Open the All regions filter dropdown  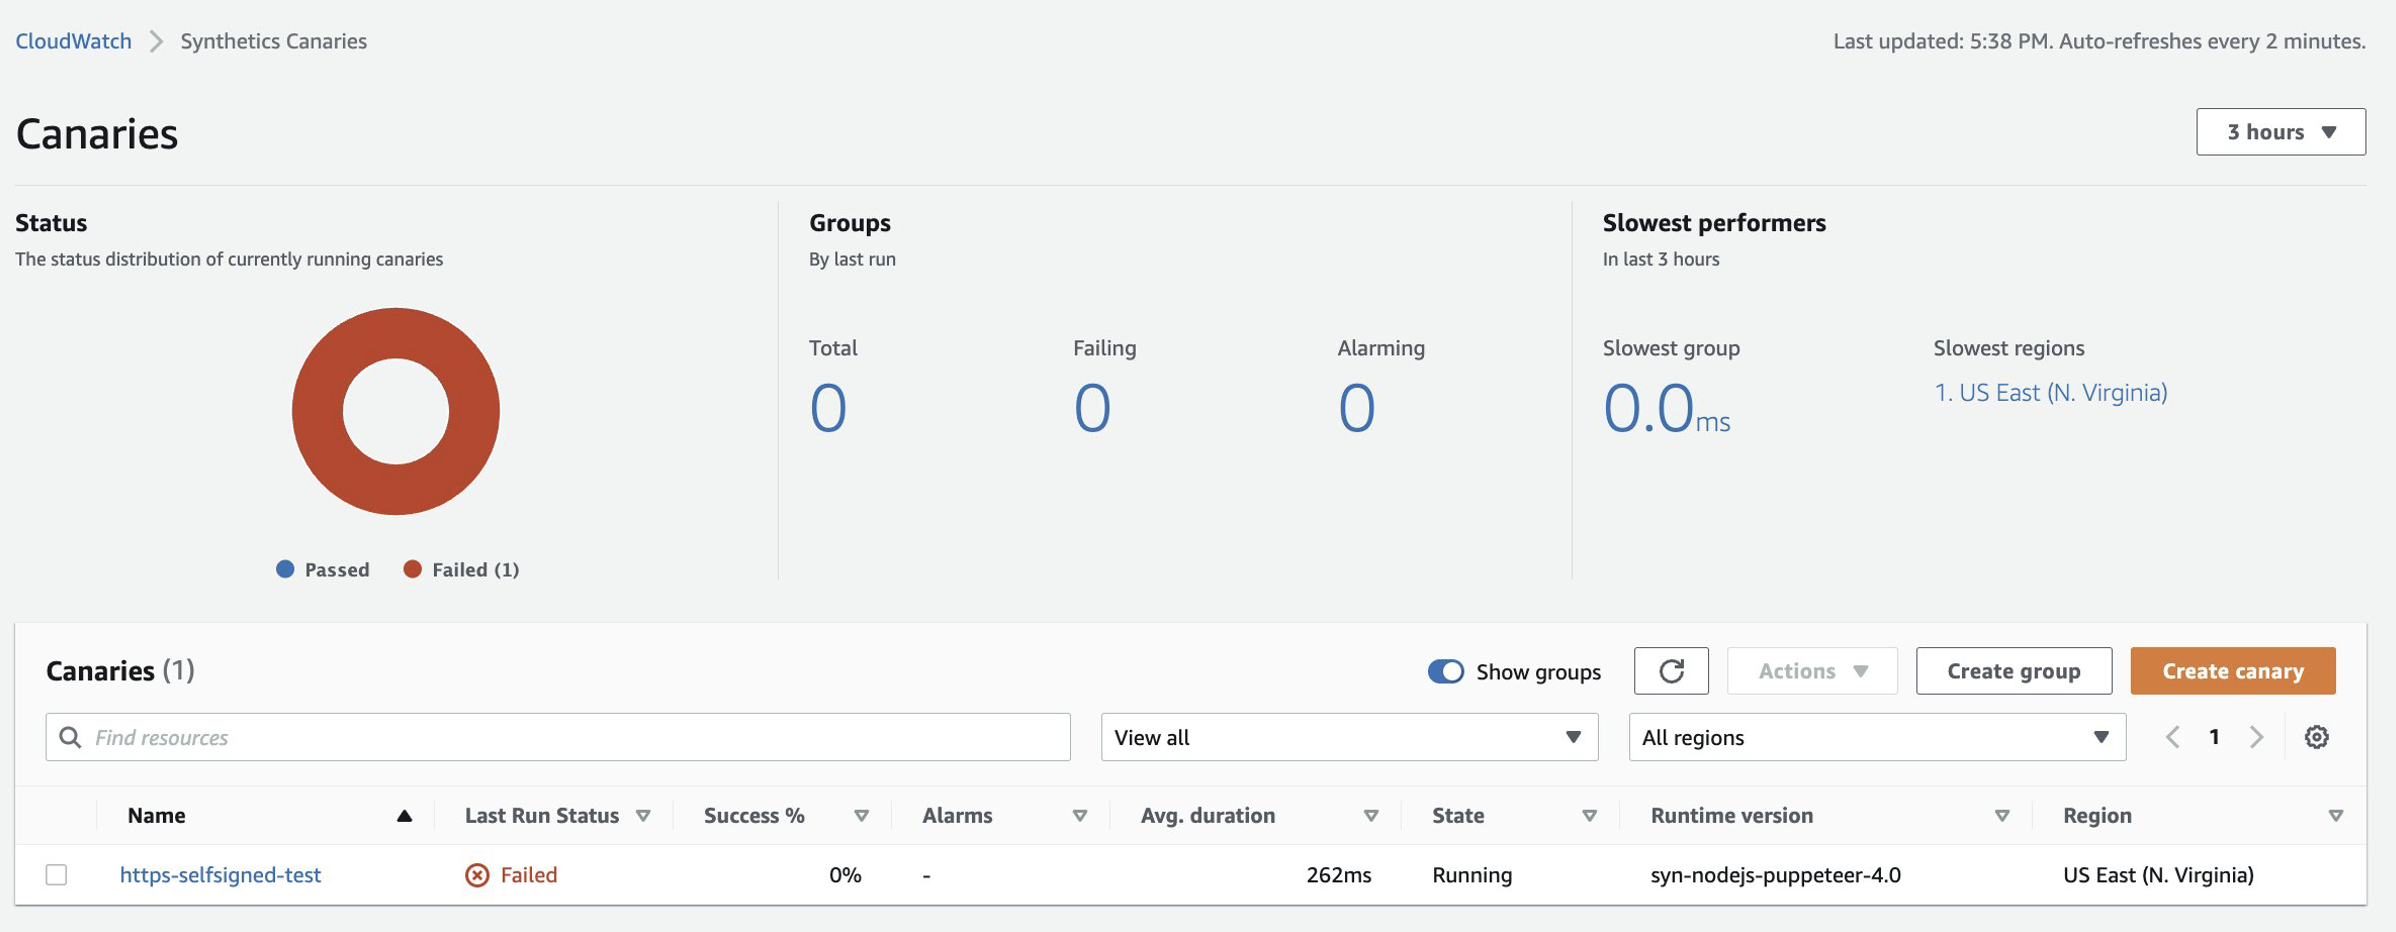tap(1876, 737)
